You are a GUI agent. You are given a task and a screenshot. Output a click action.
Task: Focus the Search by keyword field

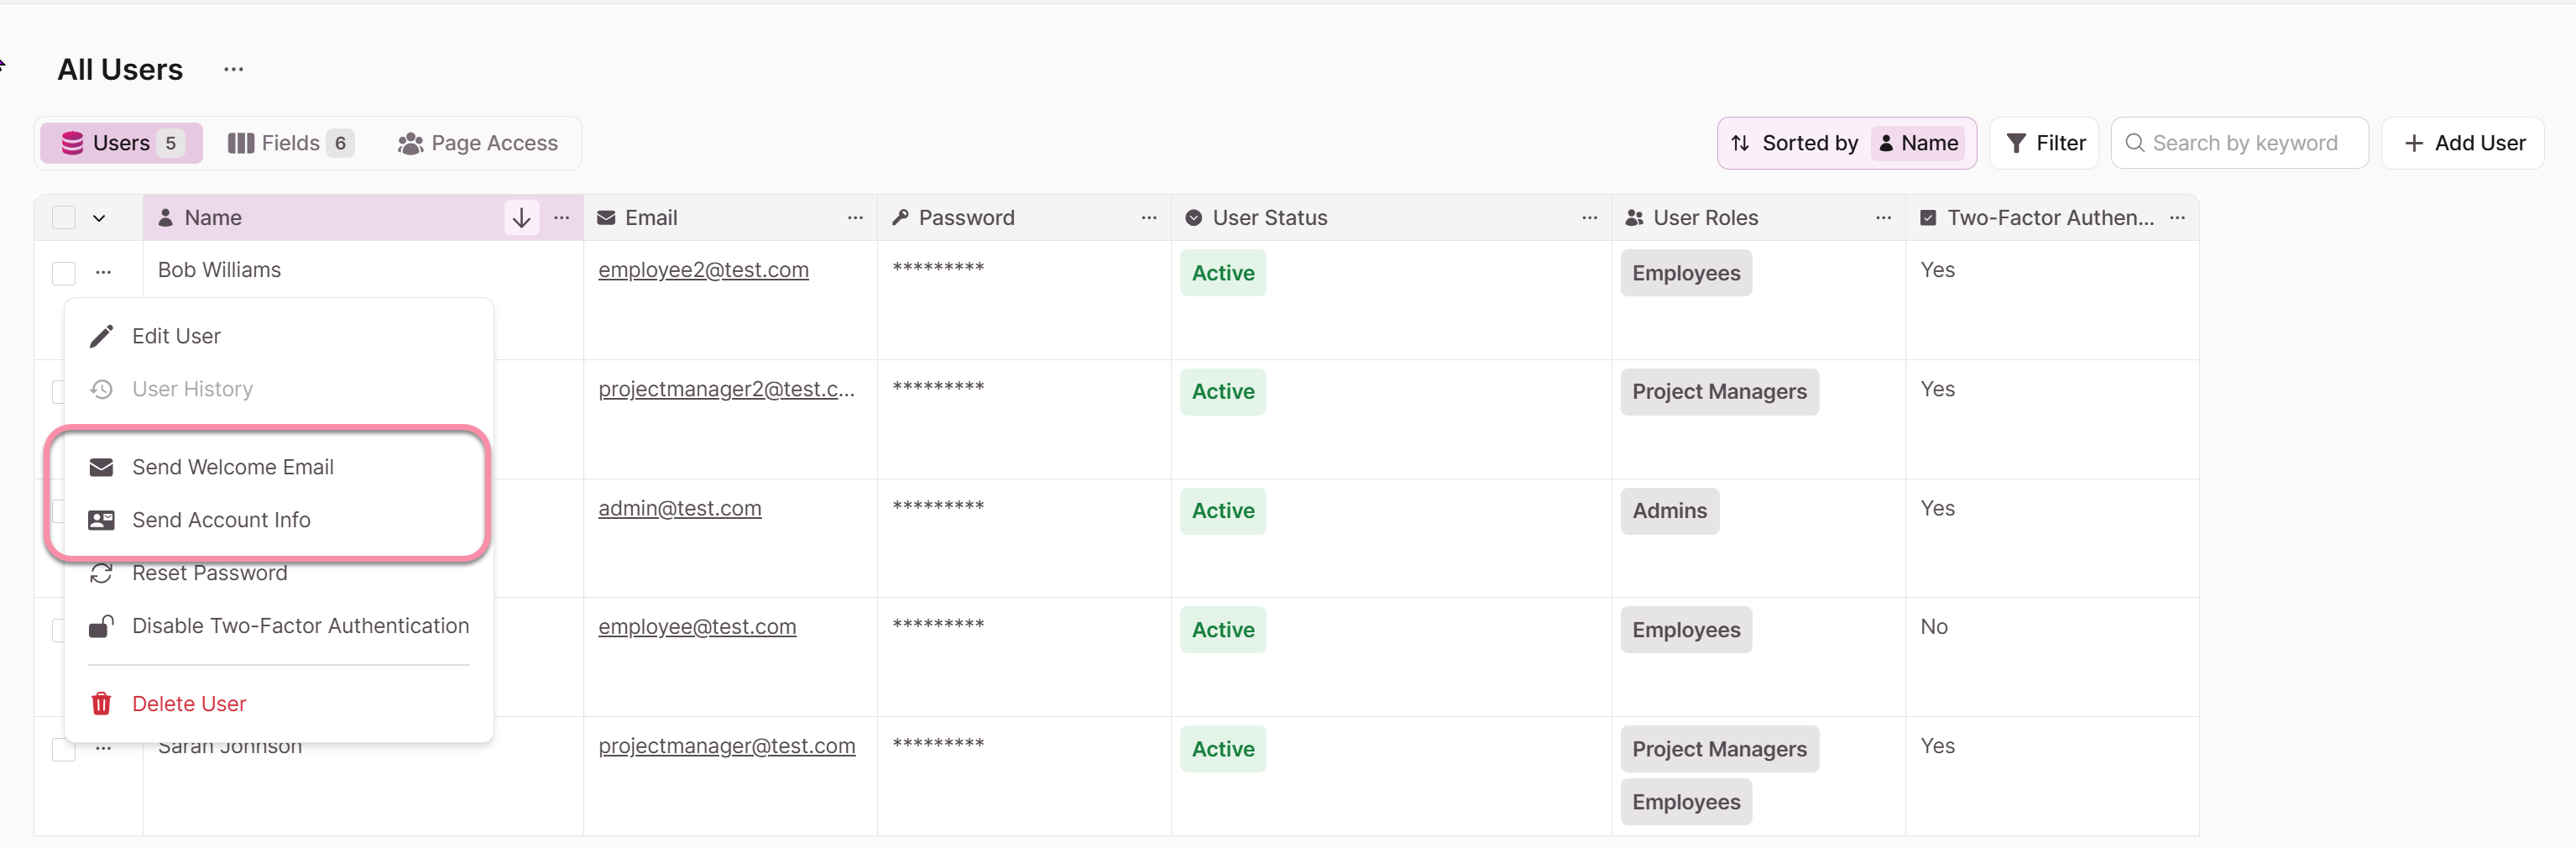click(2239, 143)
